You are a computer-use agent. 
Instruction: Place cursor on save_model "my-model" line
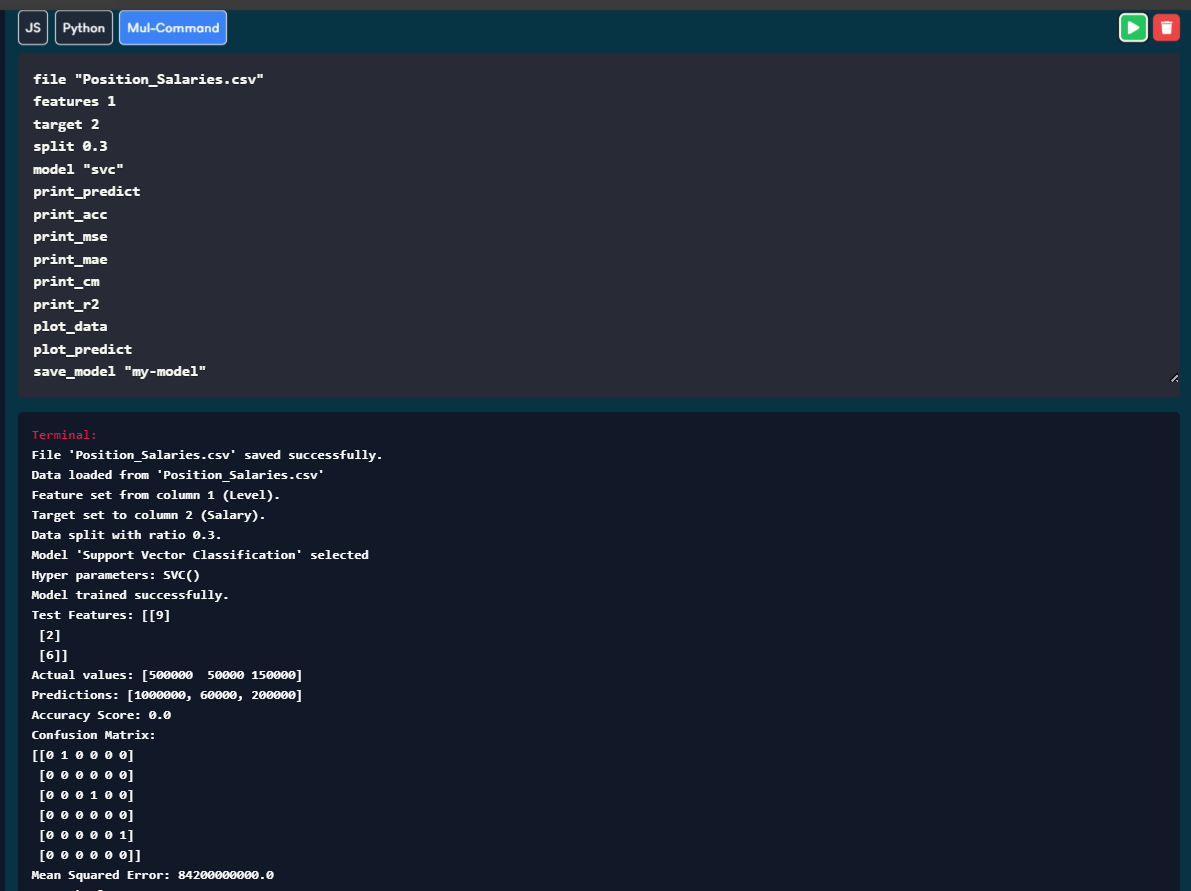[x=119, y=372]
